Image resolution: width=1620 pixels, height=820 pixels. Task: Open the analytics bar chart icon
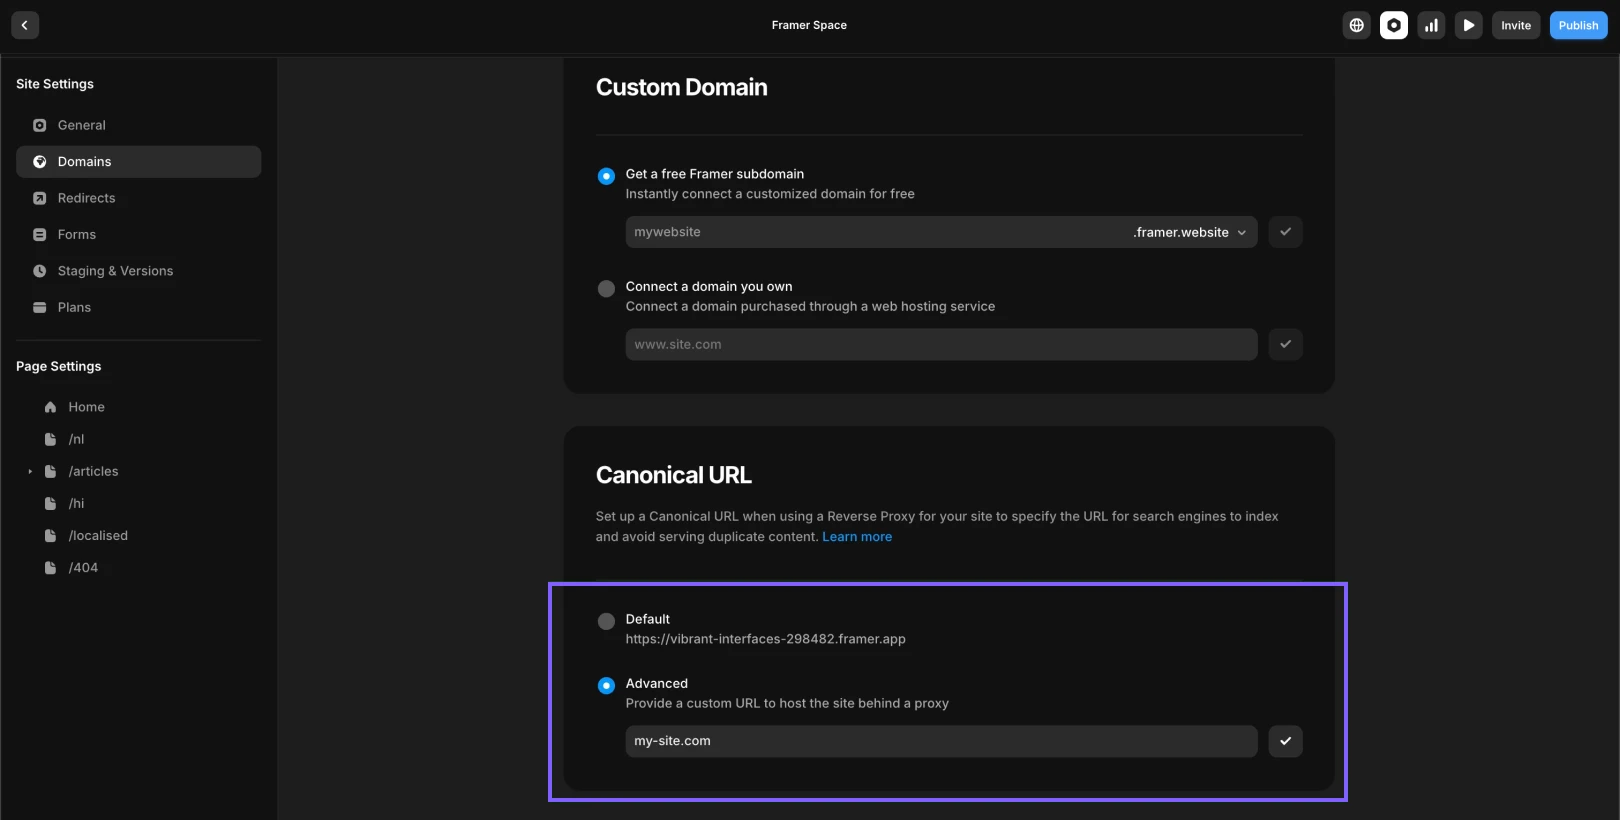pyautogui.click(x=1432, y=25)
